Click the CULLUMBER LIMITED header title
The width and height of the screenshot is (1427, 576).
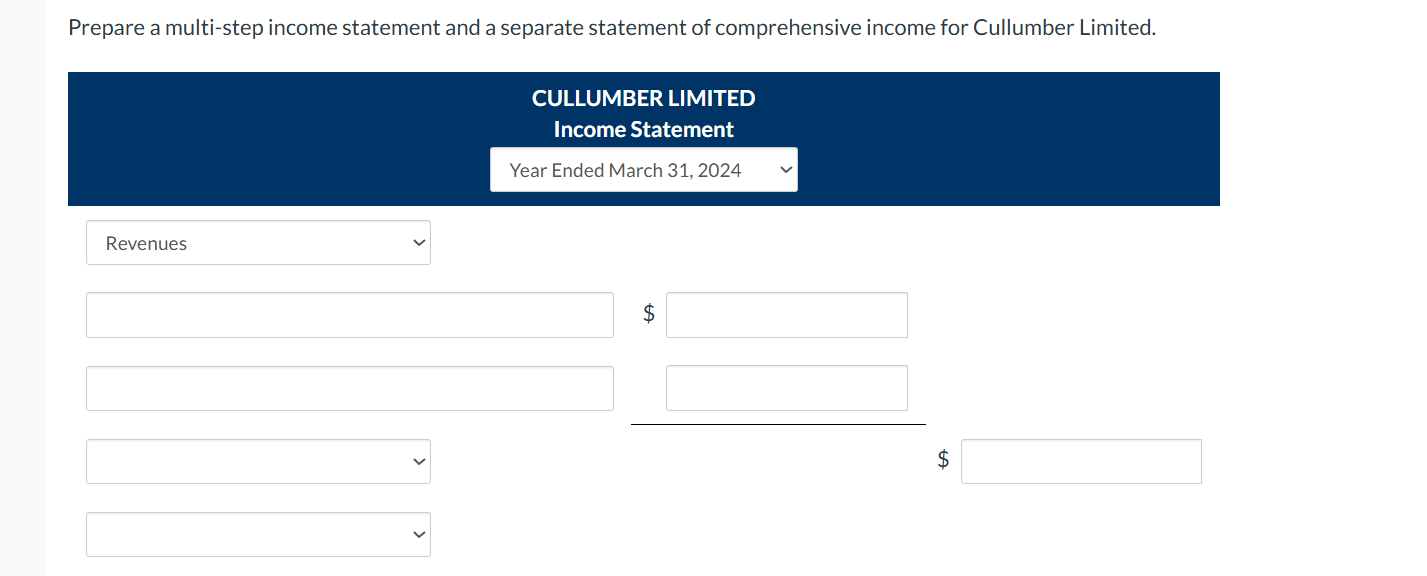pos(643,97)
